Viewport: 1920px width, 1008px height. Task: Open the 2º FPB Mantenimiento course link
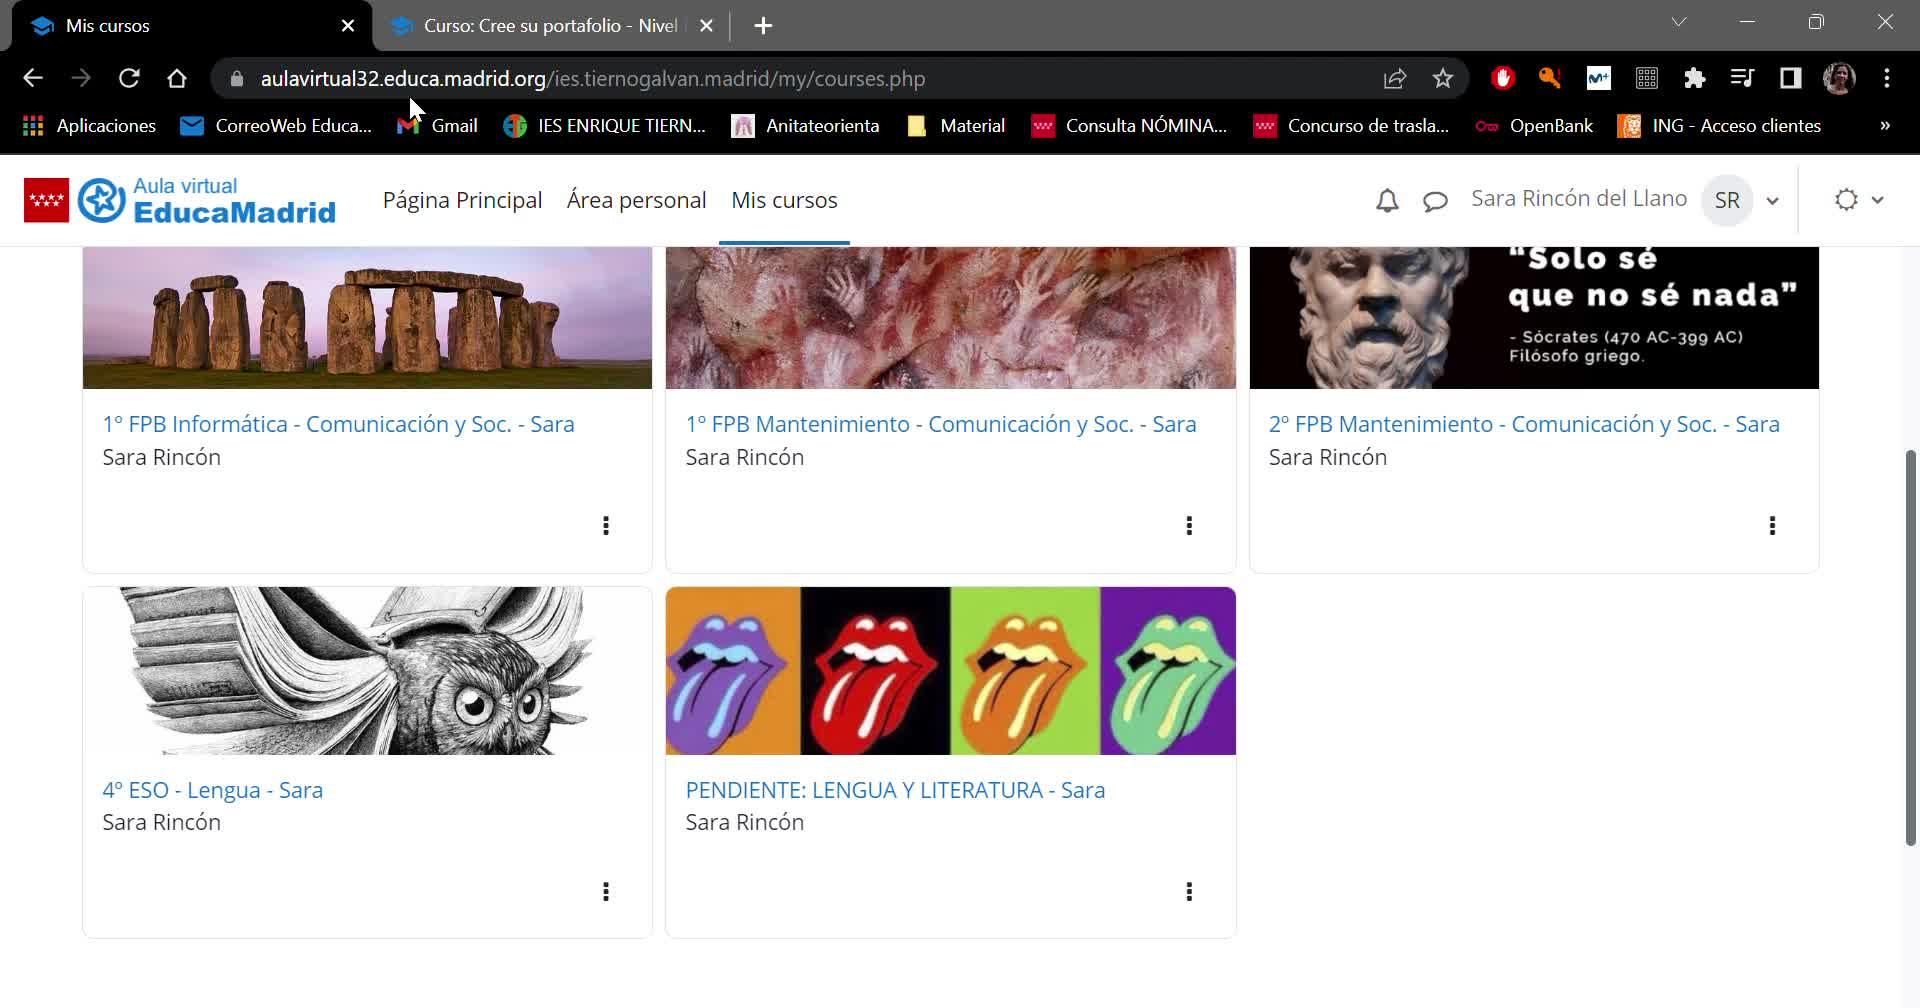(1523, 424)
